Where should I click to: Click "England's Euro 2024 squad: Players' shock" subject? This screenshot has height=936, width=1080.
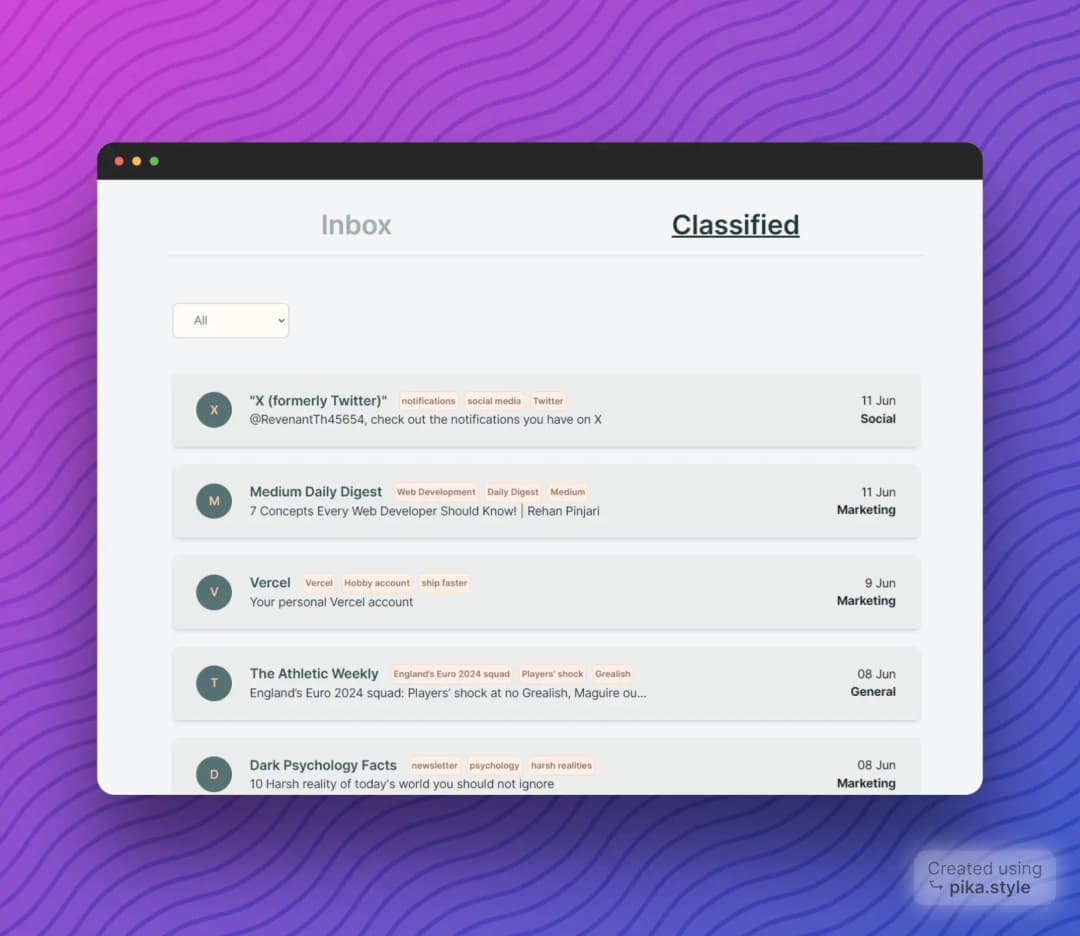[448, 693]
